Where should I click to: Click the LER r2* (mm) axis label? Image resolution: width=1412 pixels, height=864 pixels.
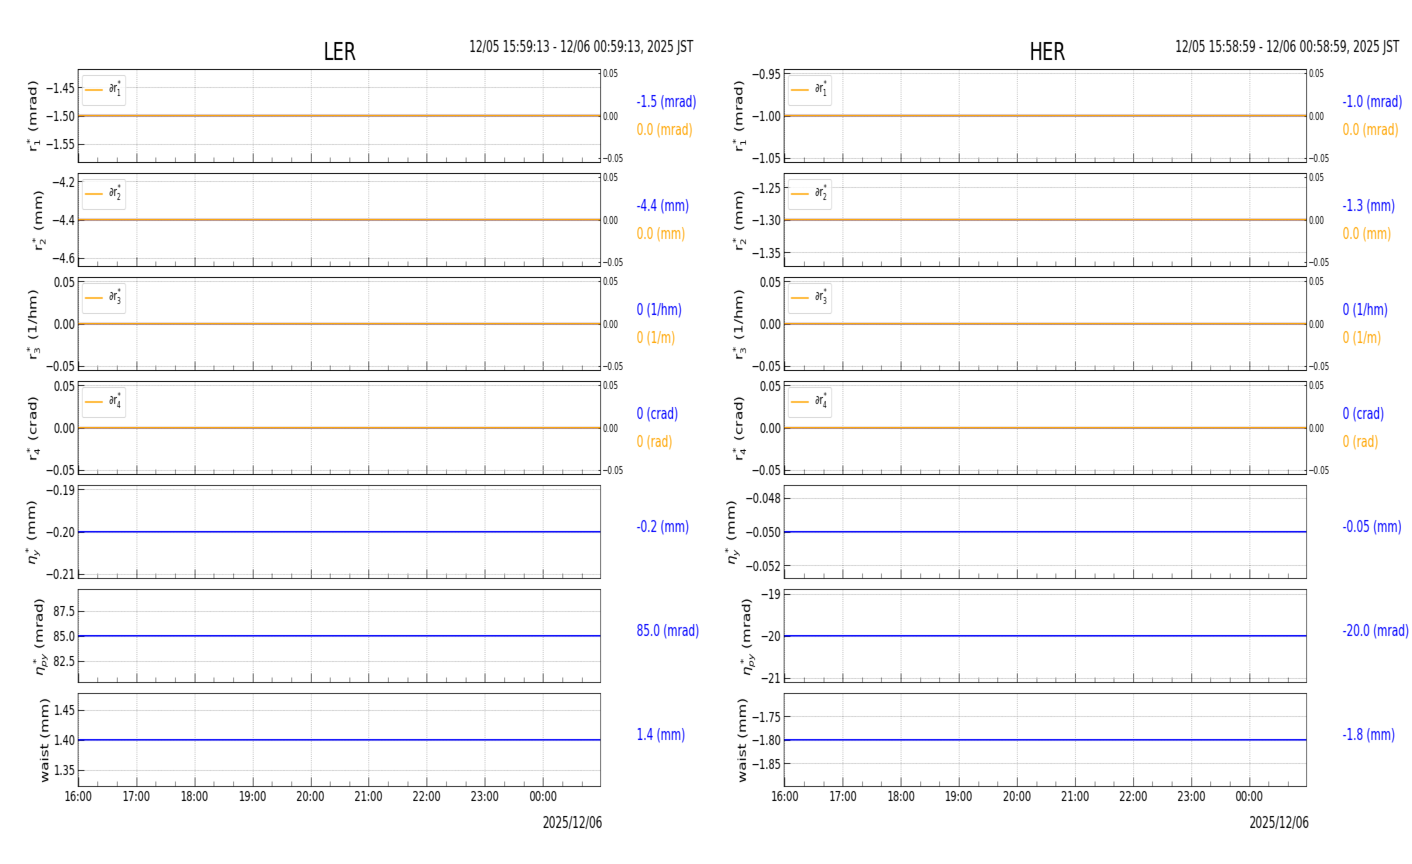click(38, 220)
